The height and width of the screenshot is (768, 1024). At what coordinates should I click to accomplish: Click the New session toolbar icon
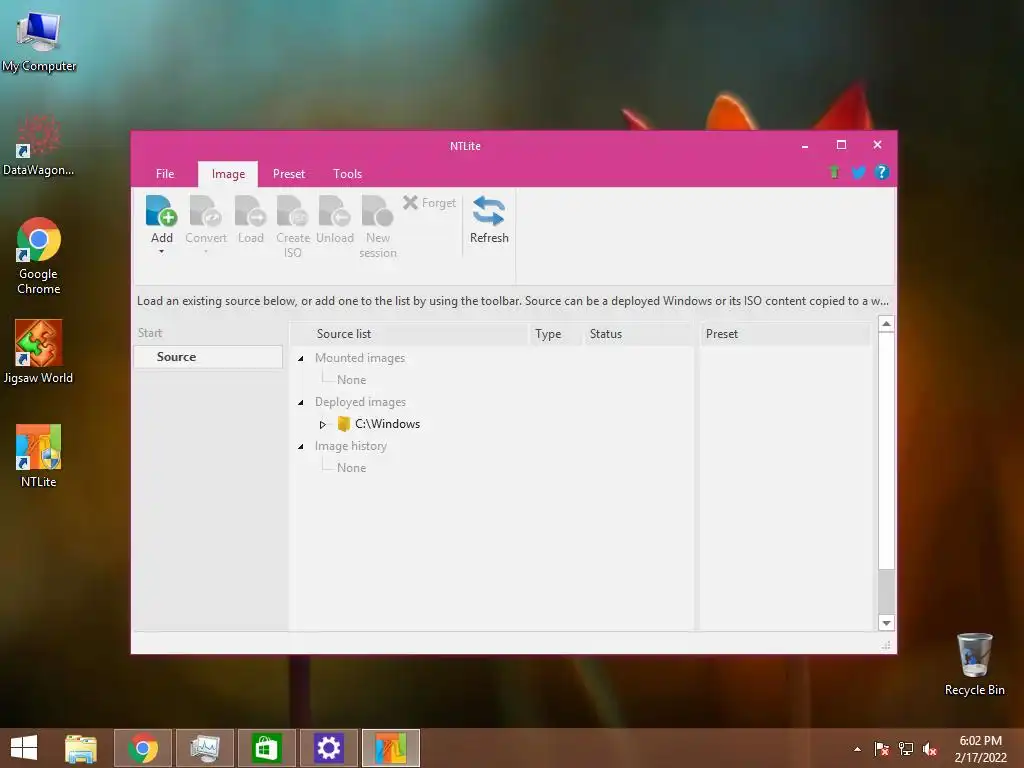click(x=377, y=212)
